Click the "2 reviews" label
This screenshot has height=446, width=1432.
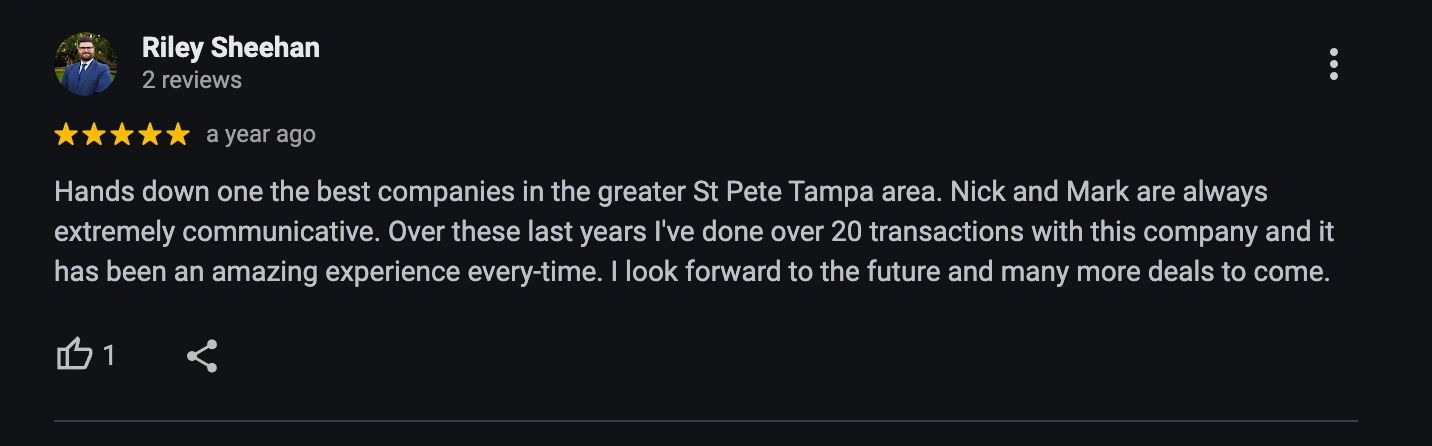[x=192, y=80]
